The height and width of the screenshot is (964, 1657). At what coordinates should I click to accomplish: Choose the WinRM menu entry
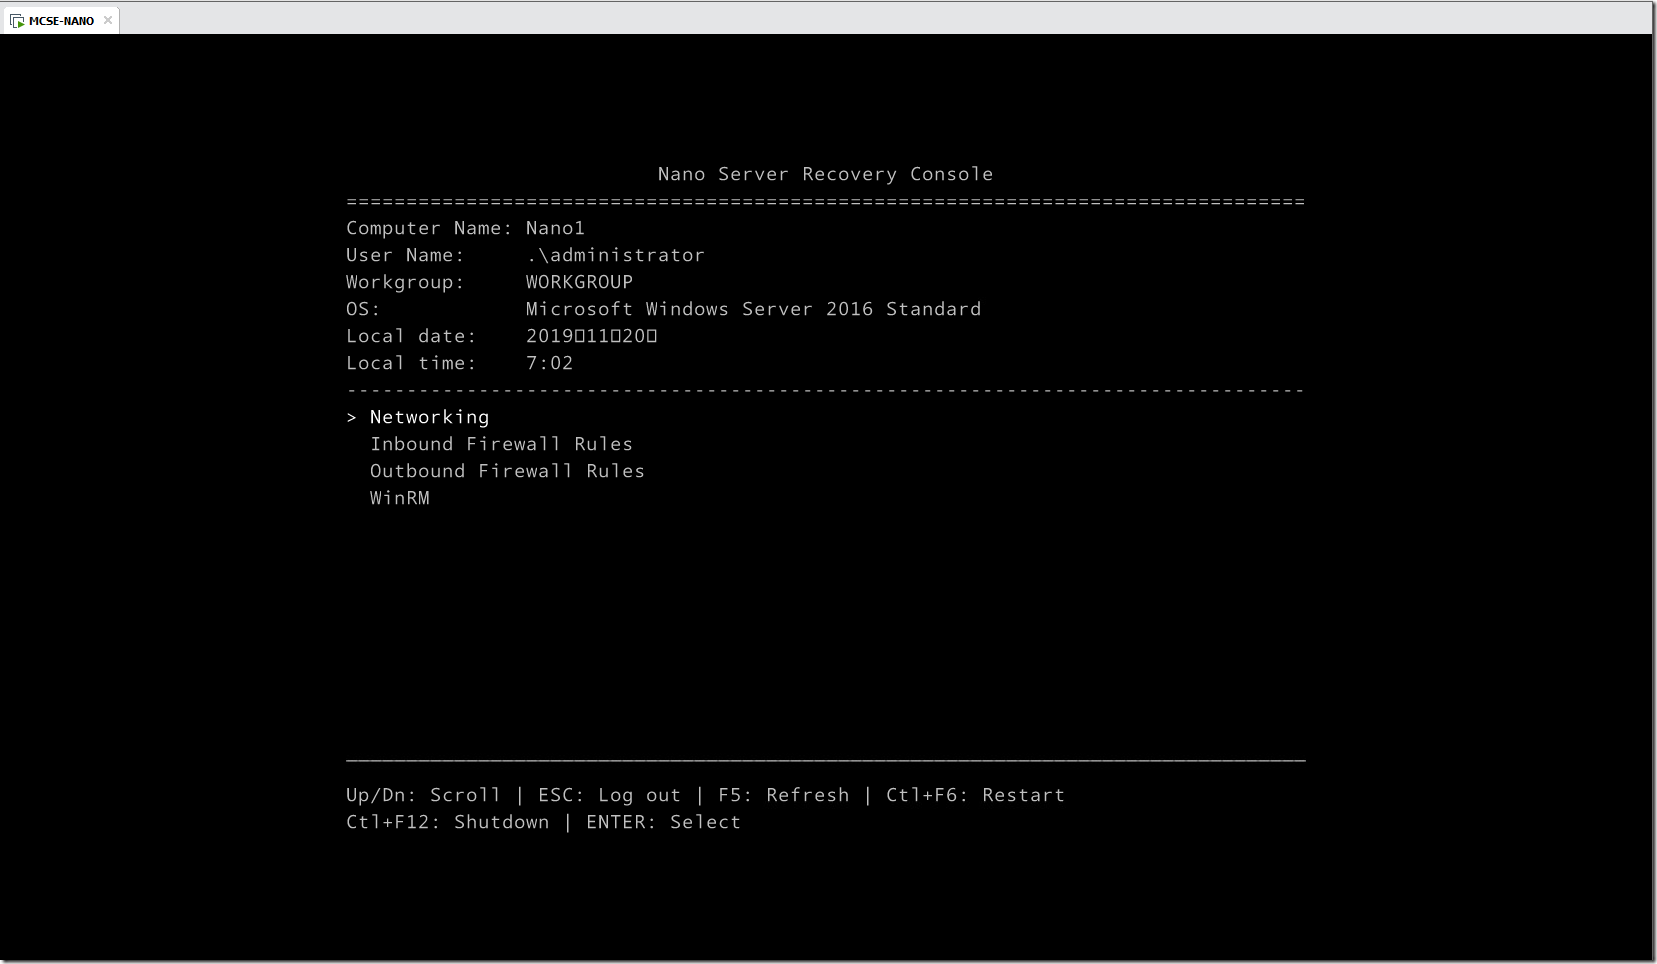pos(400,498)
